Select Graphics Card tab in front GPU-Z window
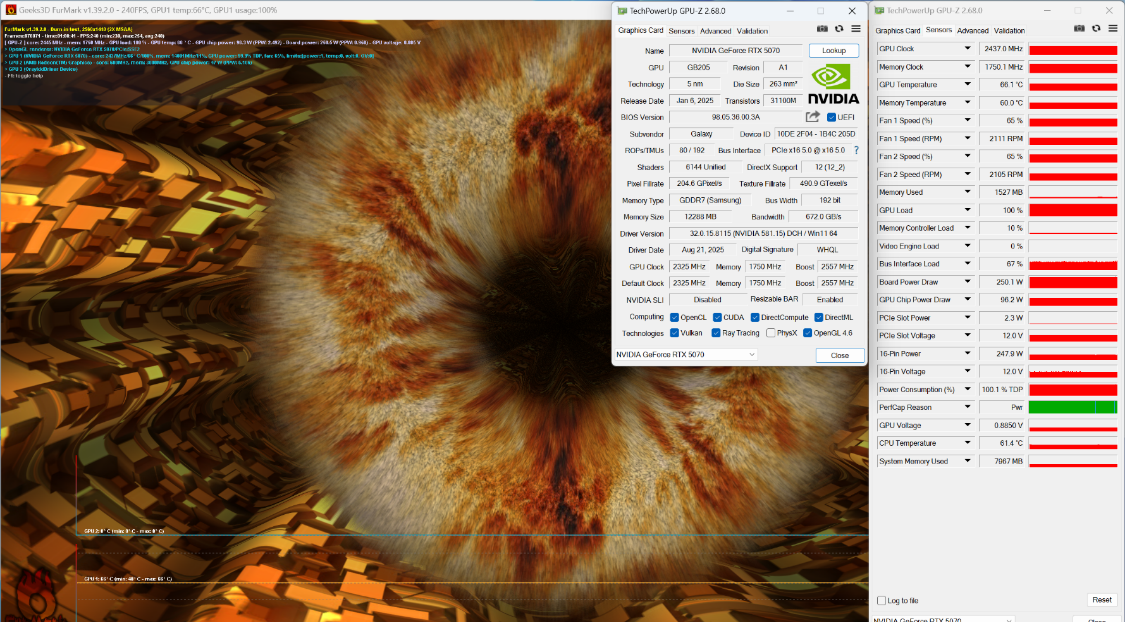The width and height of the screenshot is (1125, 622). 641,31
